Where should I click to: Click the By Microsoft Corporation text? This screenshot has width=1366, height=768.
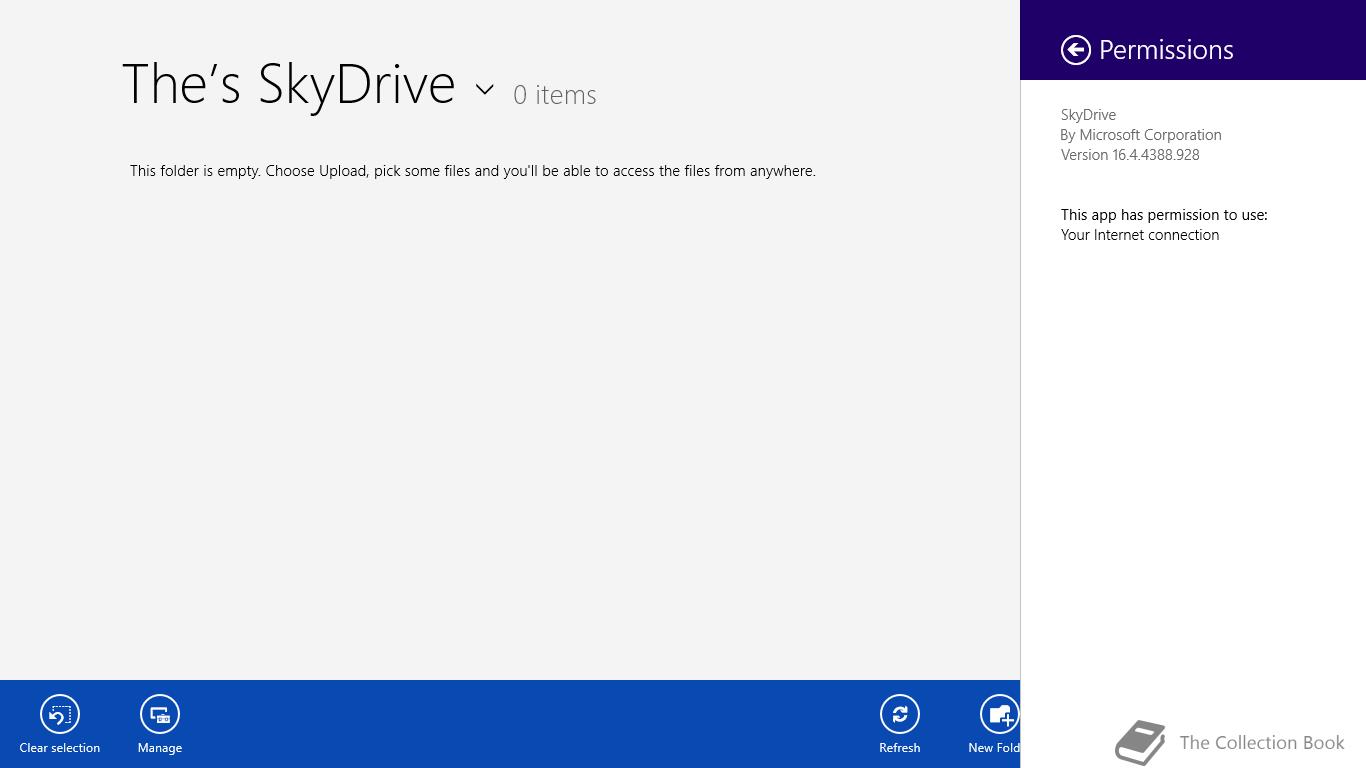click(1141, 135)
